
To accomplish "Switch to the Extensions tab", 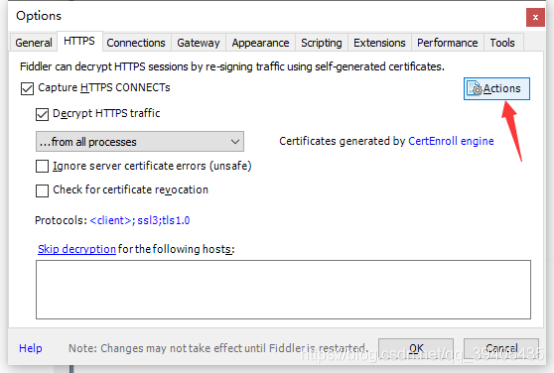I will point(379,43).
